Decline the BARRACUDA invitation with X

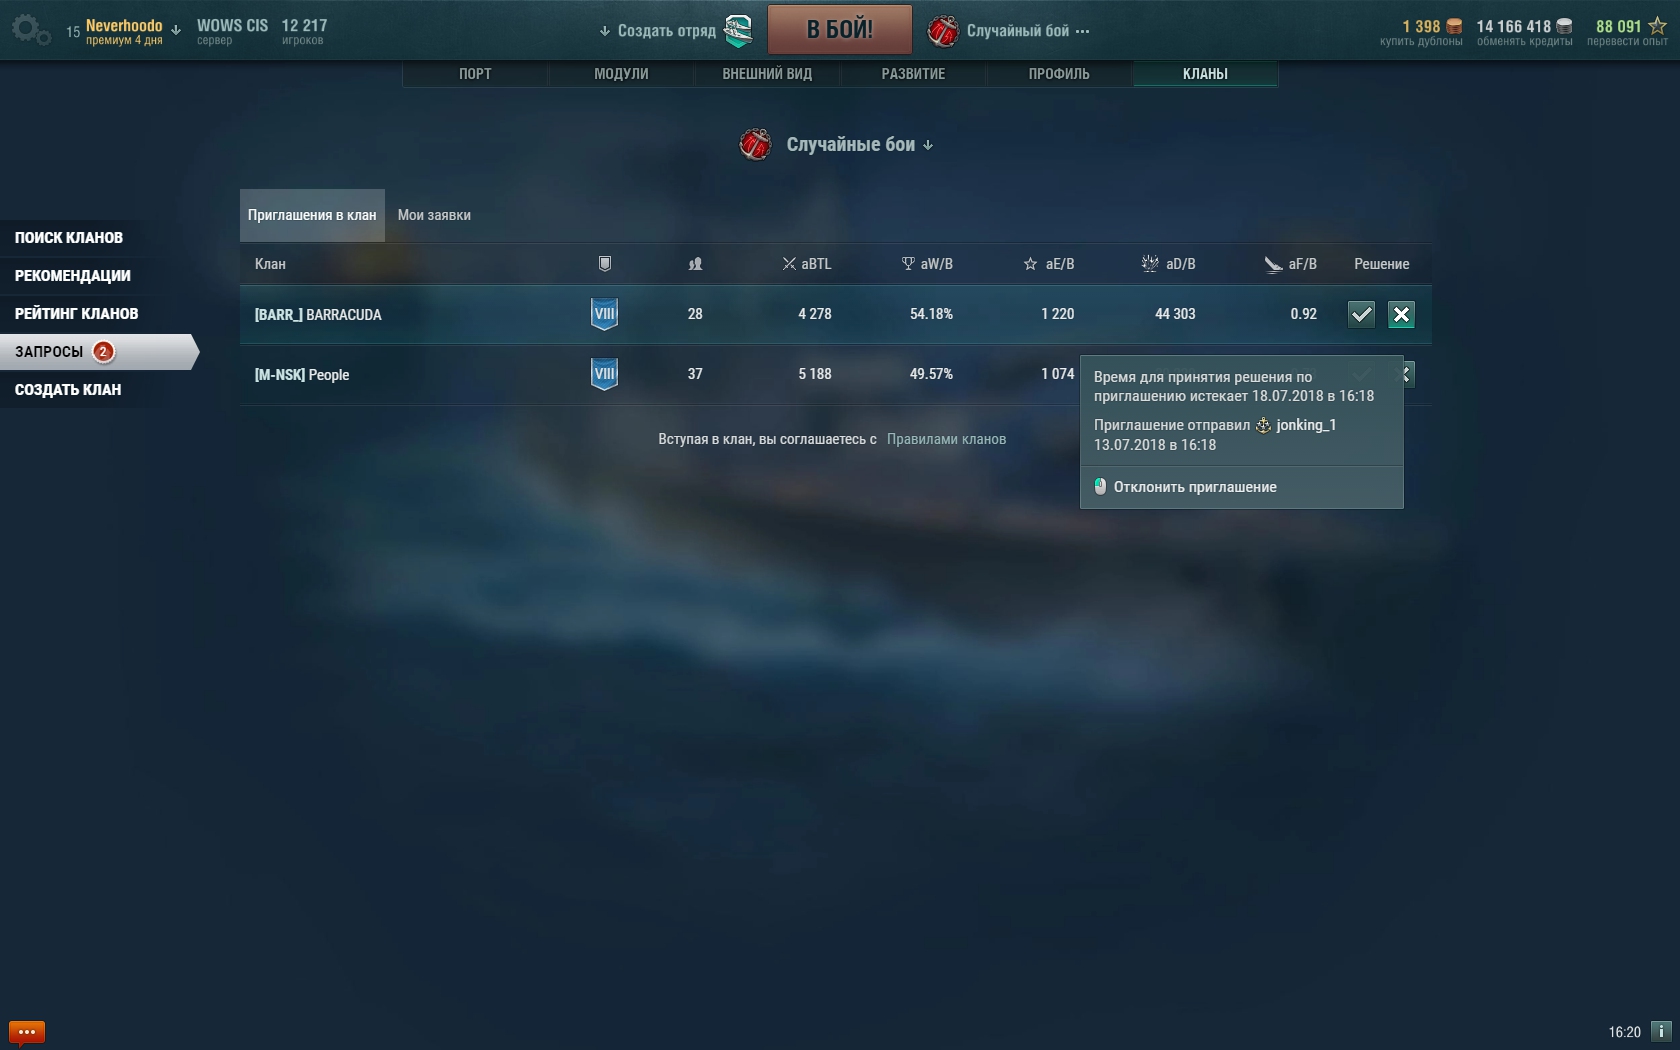tap(1401, 314)
